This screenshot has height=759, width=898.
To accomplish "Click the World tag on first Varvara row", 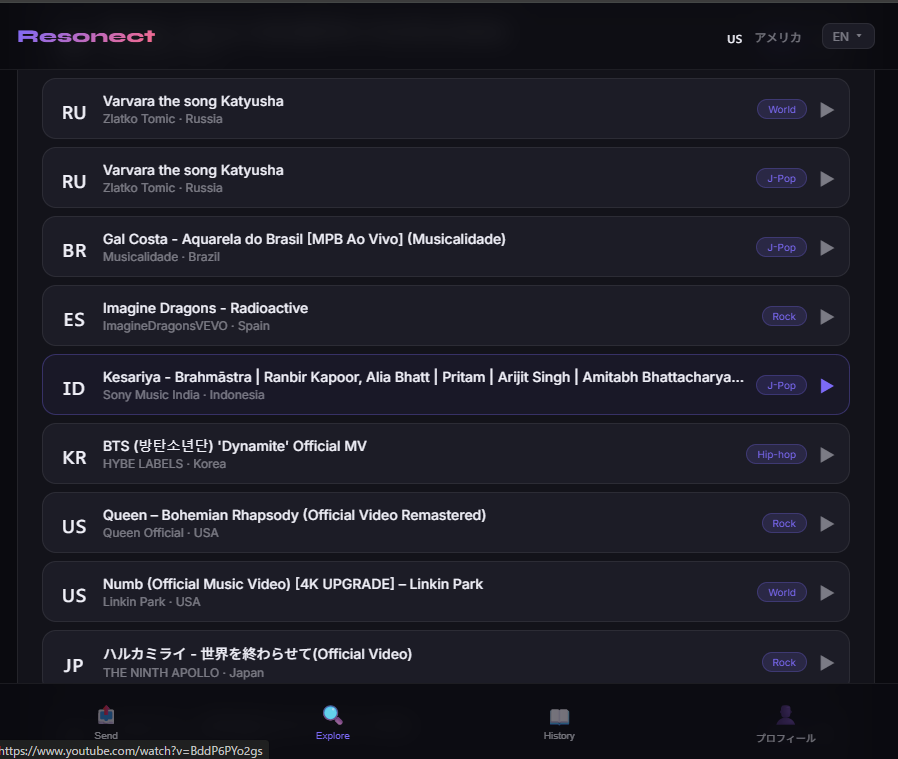I will 782,109.
